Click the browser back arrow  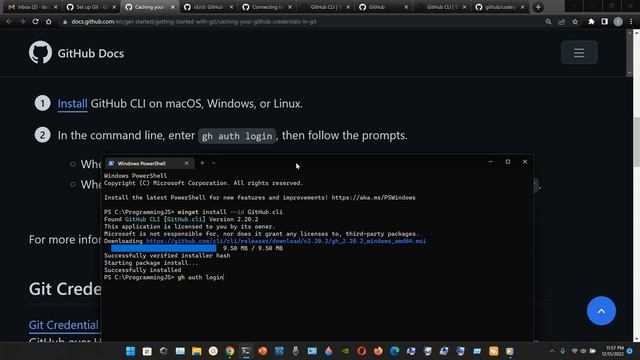9,22
